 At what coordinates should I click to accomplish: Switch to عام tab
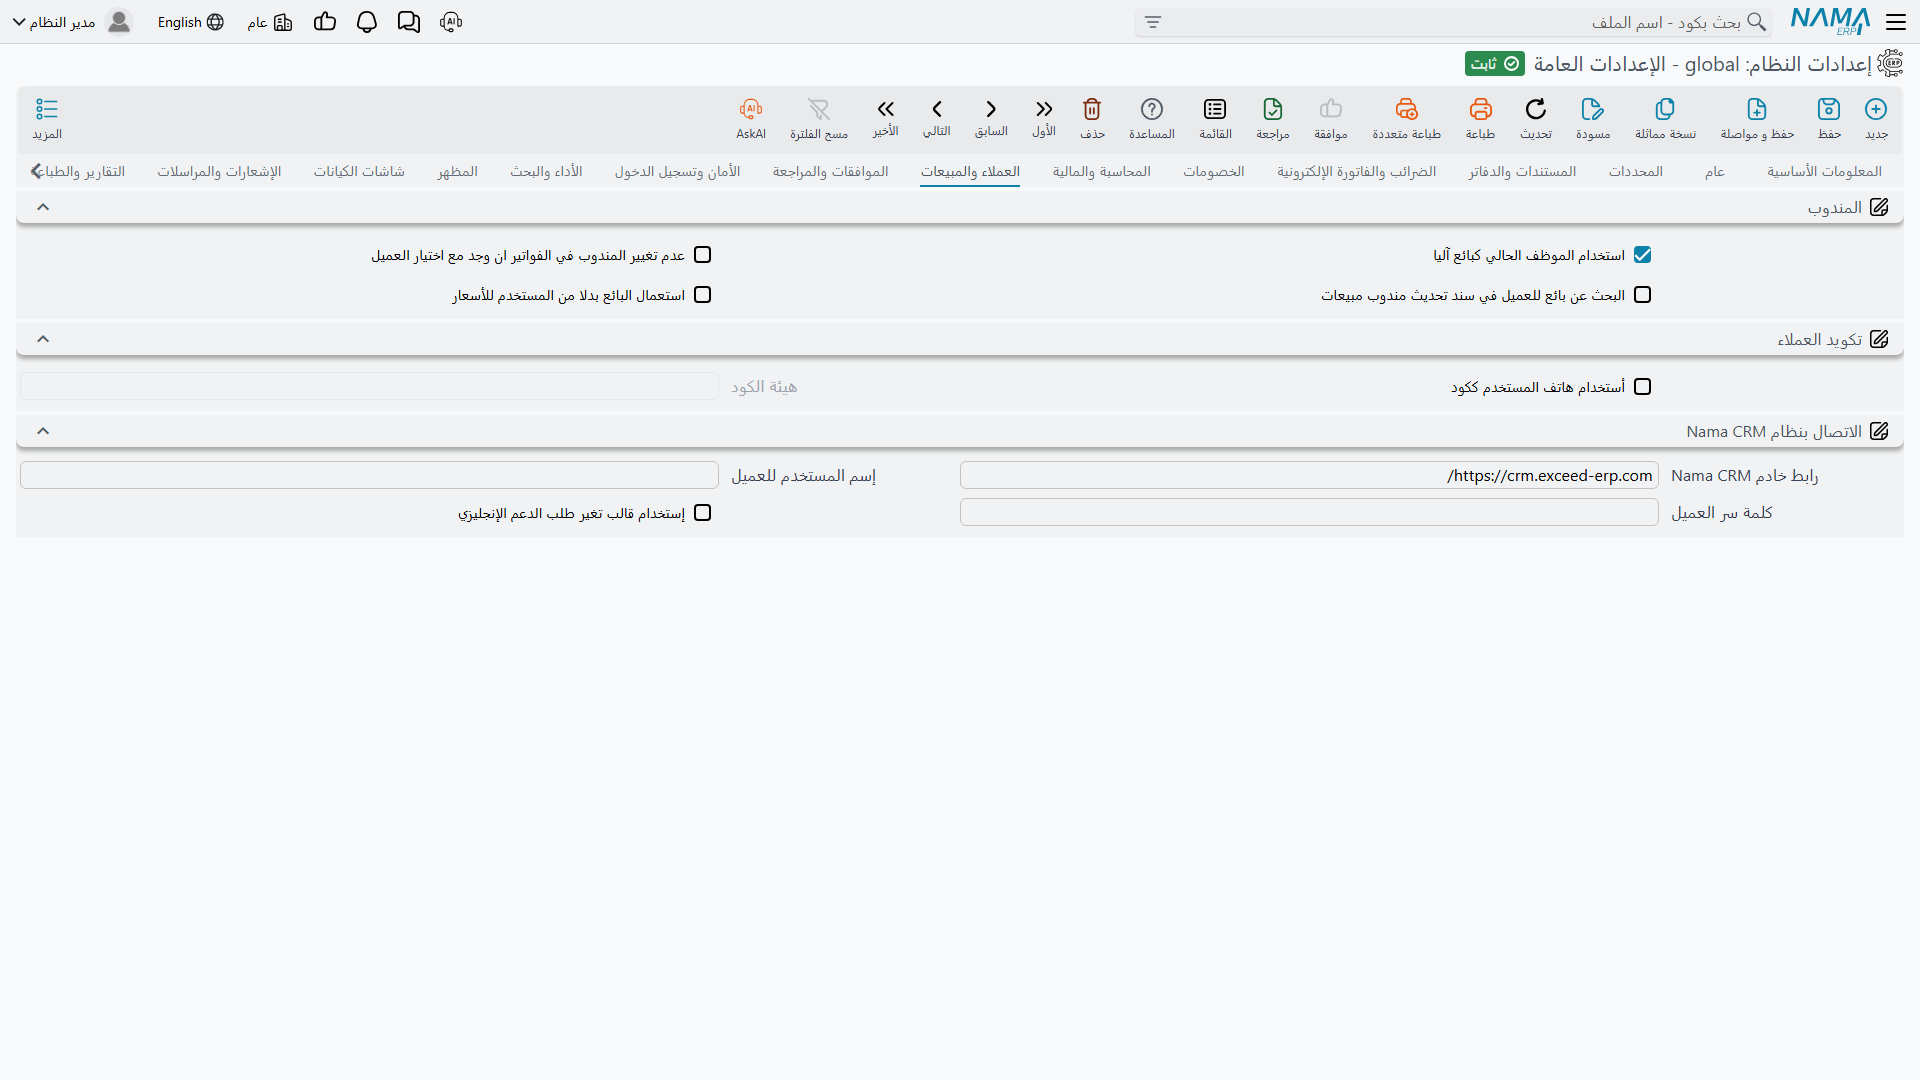coord(1715,171)
